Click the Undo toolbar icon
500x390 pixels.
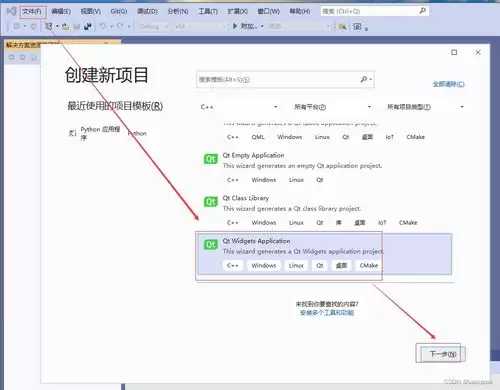pyautogui.click(x=103, y=26)
